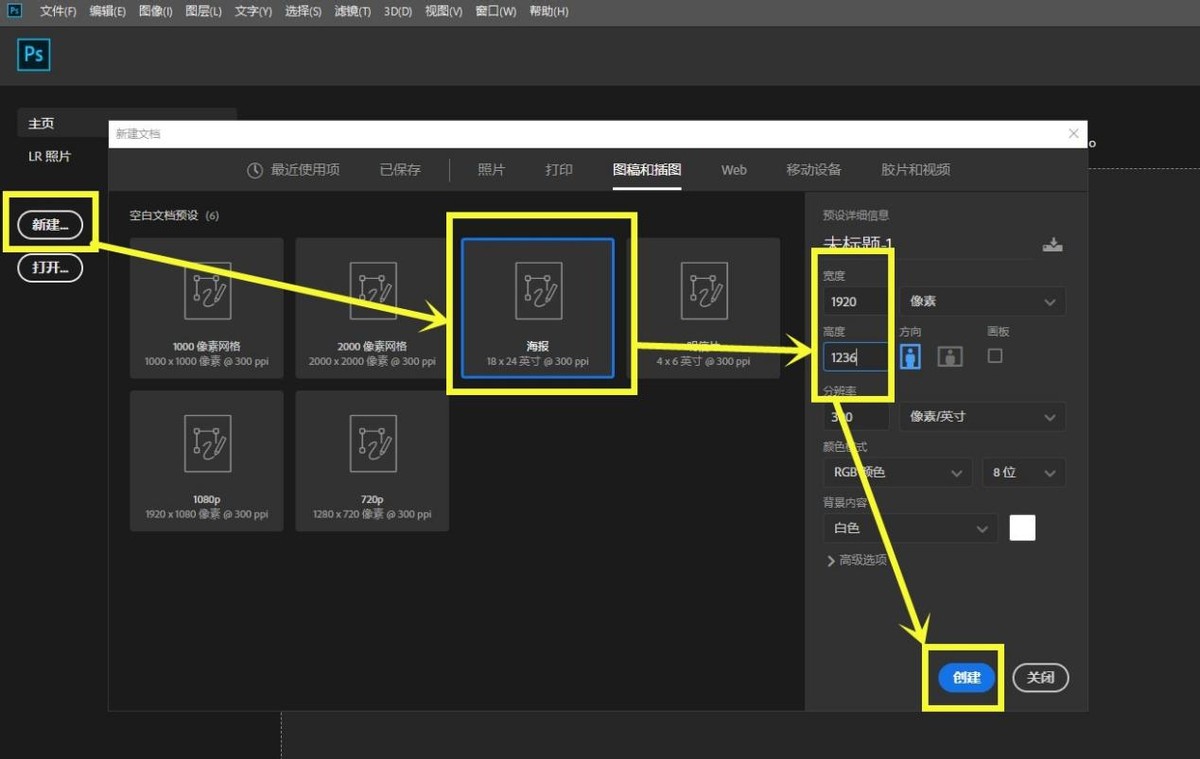
Task: Open the RGB 颜色 color mode dropdown
Action: click(x=897, y=472)
